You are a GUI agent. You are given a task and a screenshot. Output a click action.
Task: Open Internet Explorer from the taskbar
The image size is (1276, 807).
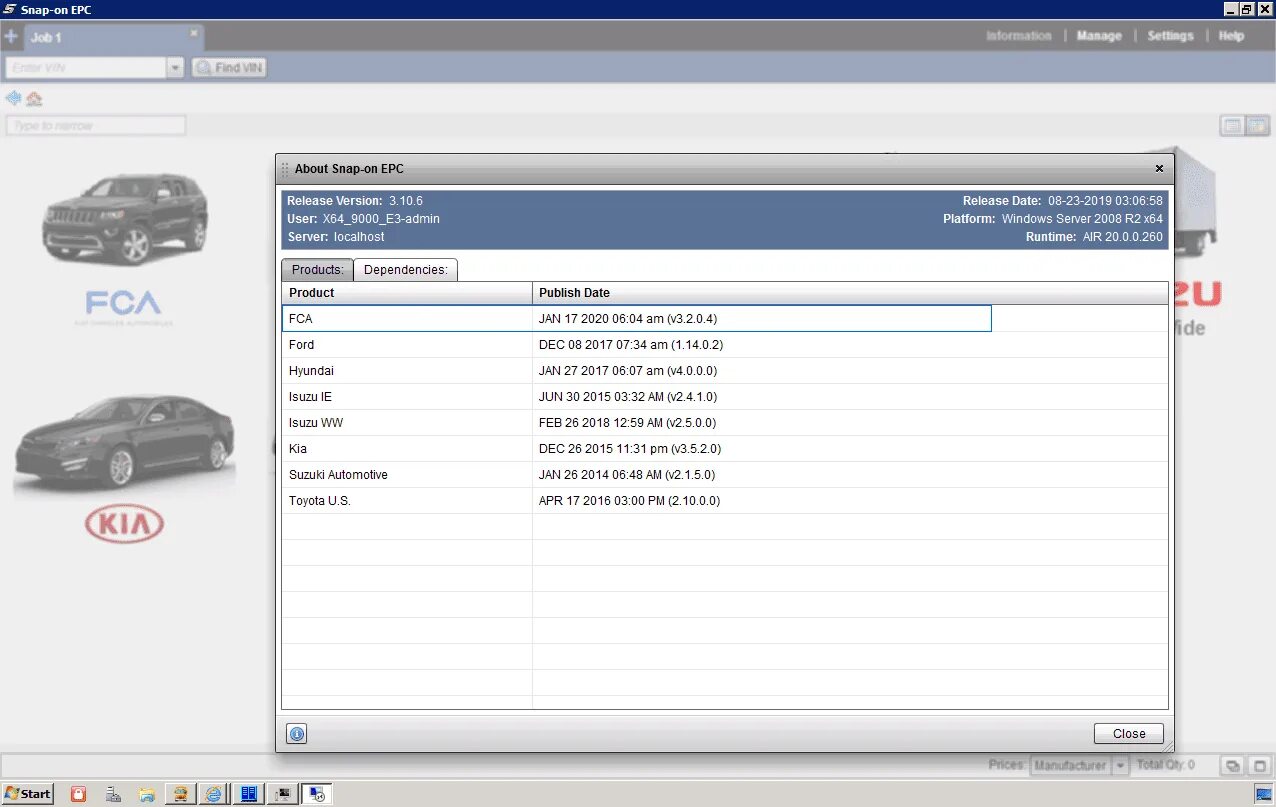pyautogui.click(x=213, y=794)
